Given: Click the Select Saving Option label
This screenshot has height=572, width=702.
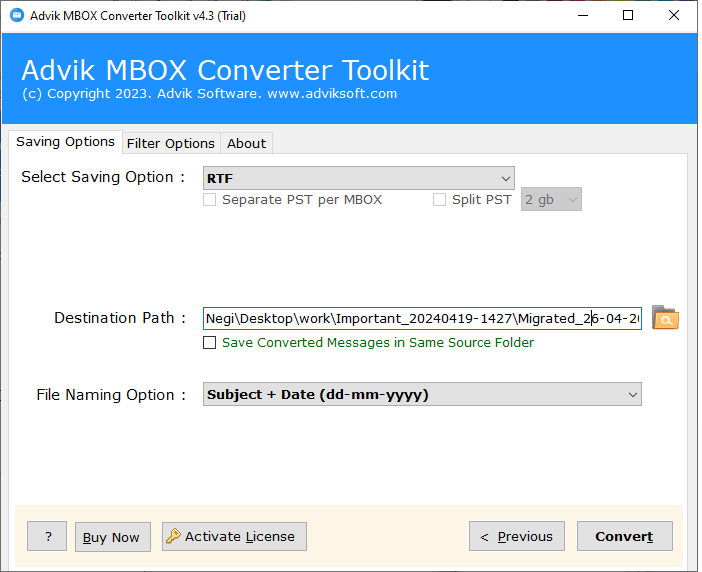Looking at the screenshot, I should tap(103, 177).
